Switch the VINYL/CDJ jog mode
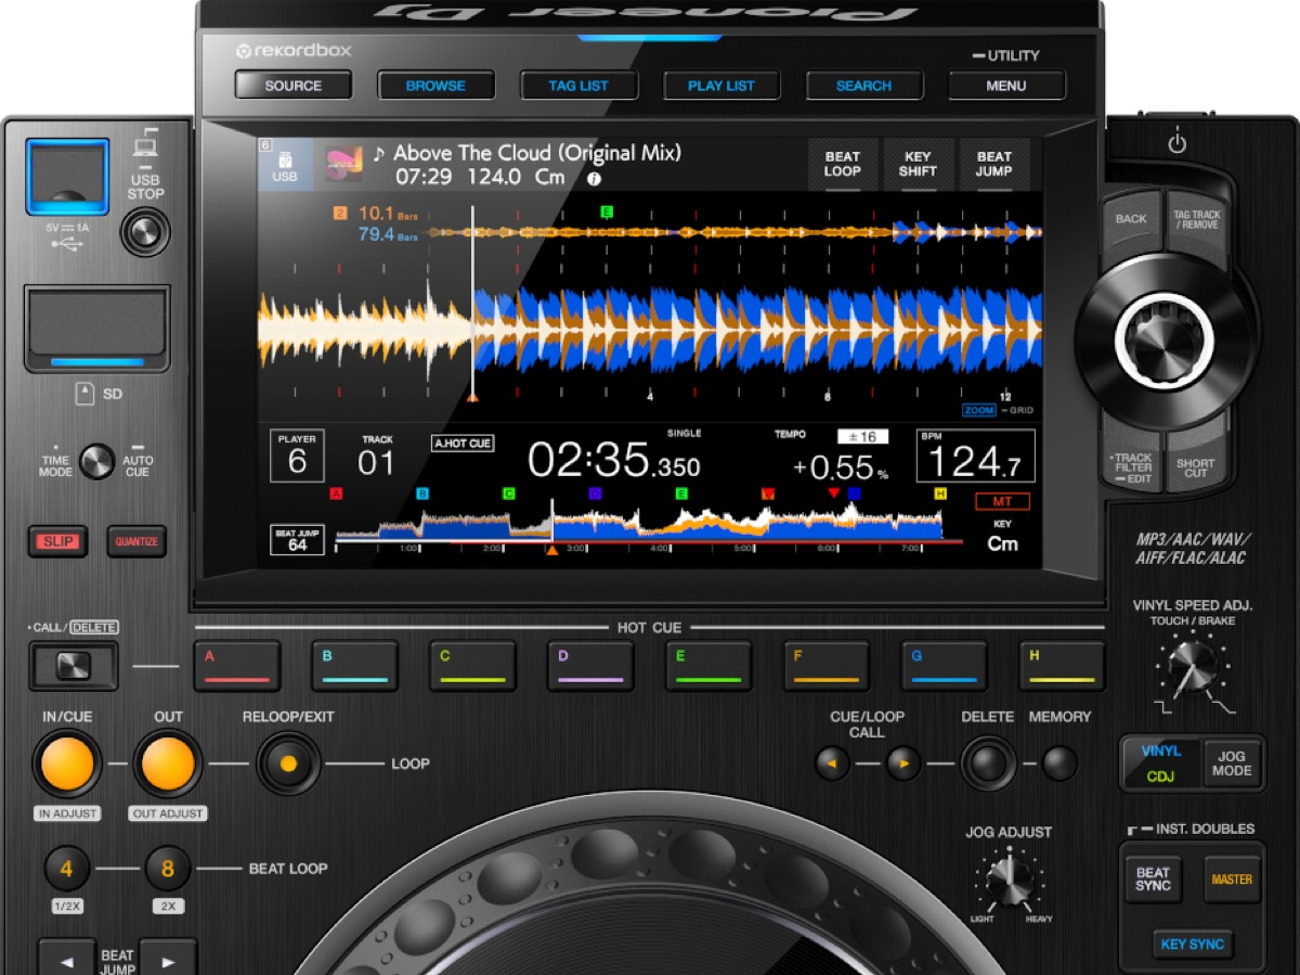 1161,763
